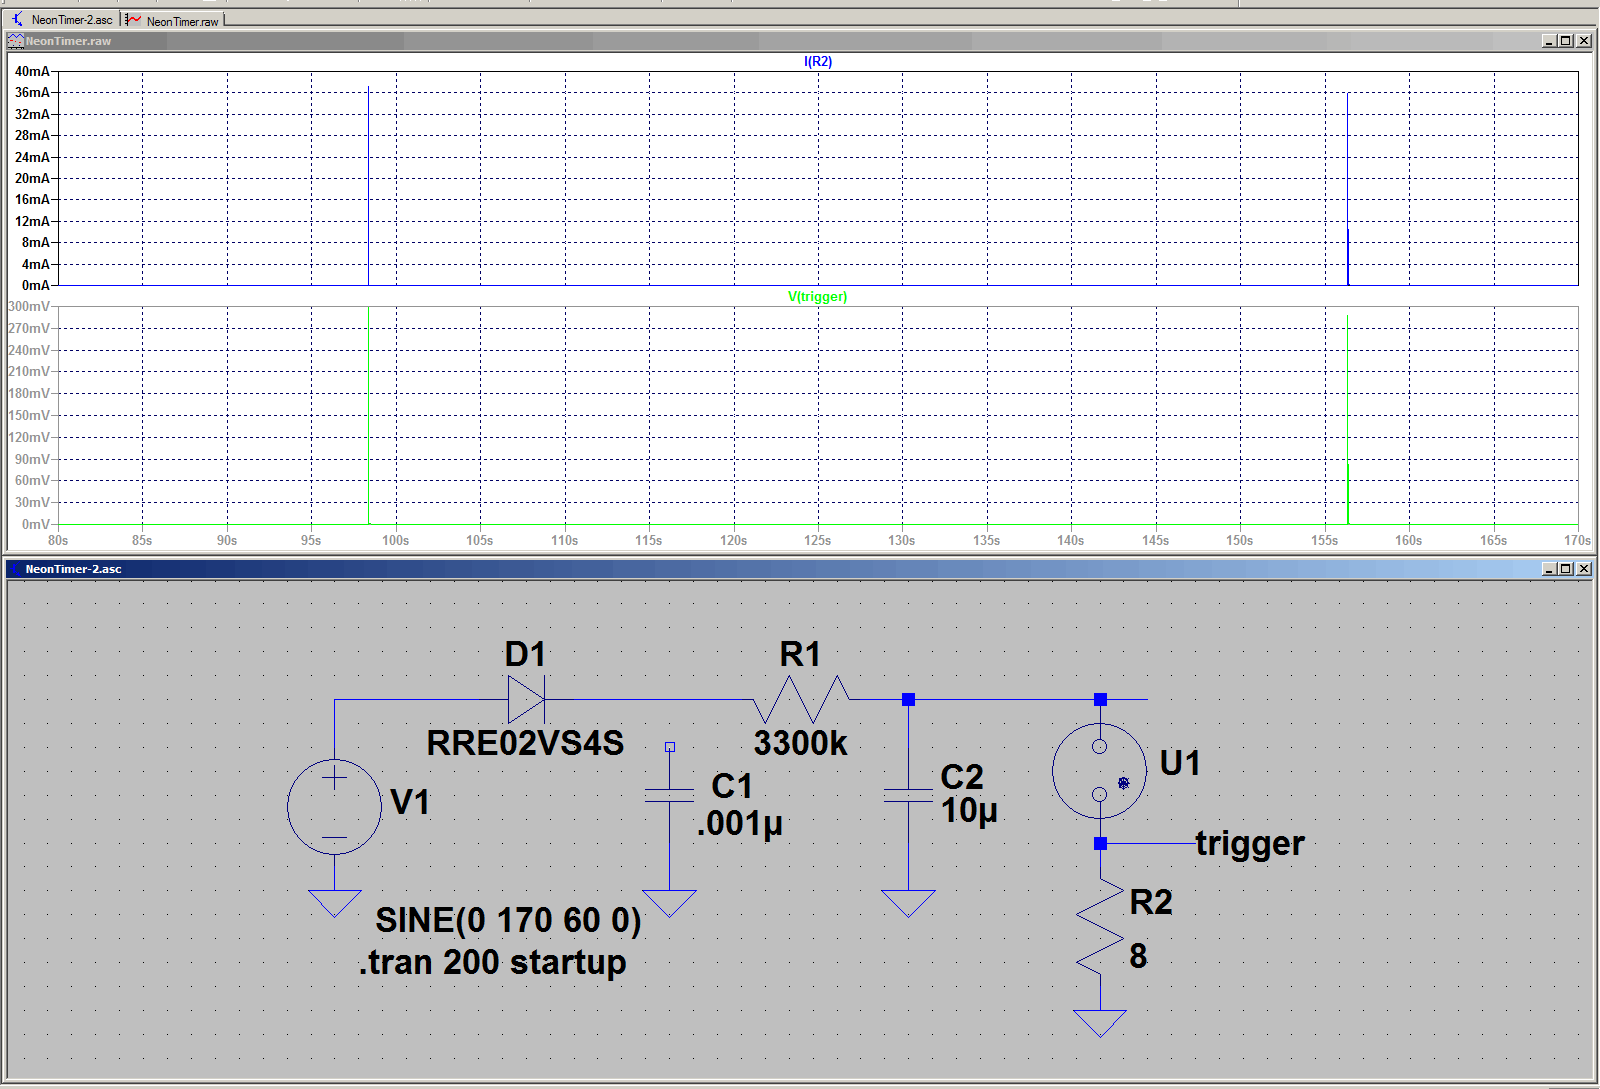The height and width of the screenshot is (1089, 1600).
Task: Click the R1 reference label
Action: 800,654
